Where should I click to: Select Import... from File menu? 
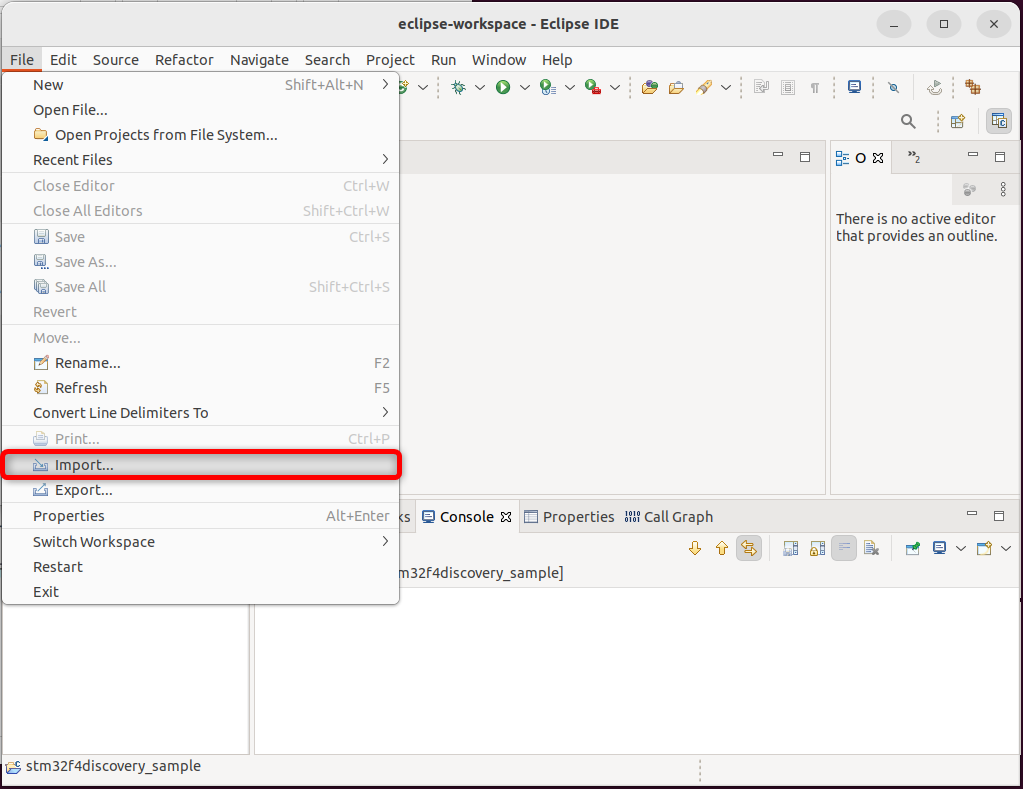pyautogui.click(x=200, y=465)
